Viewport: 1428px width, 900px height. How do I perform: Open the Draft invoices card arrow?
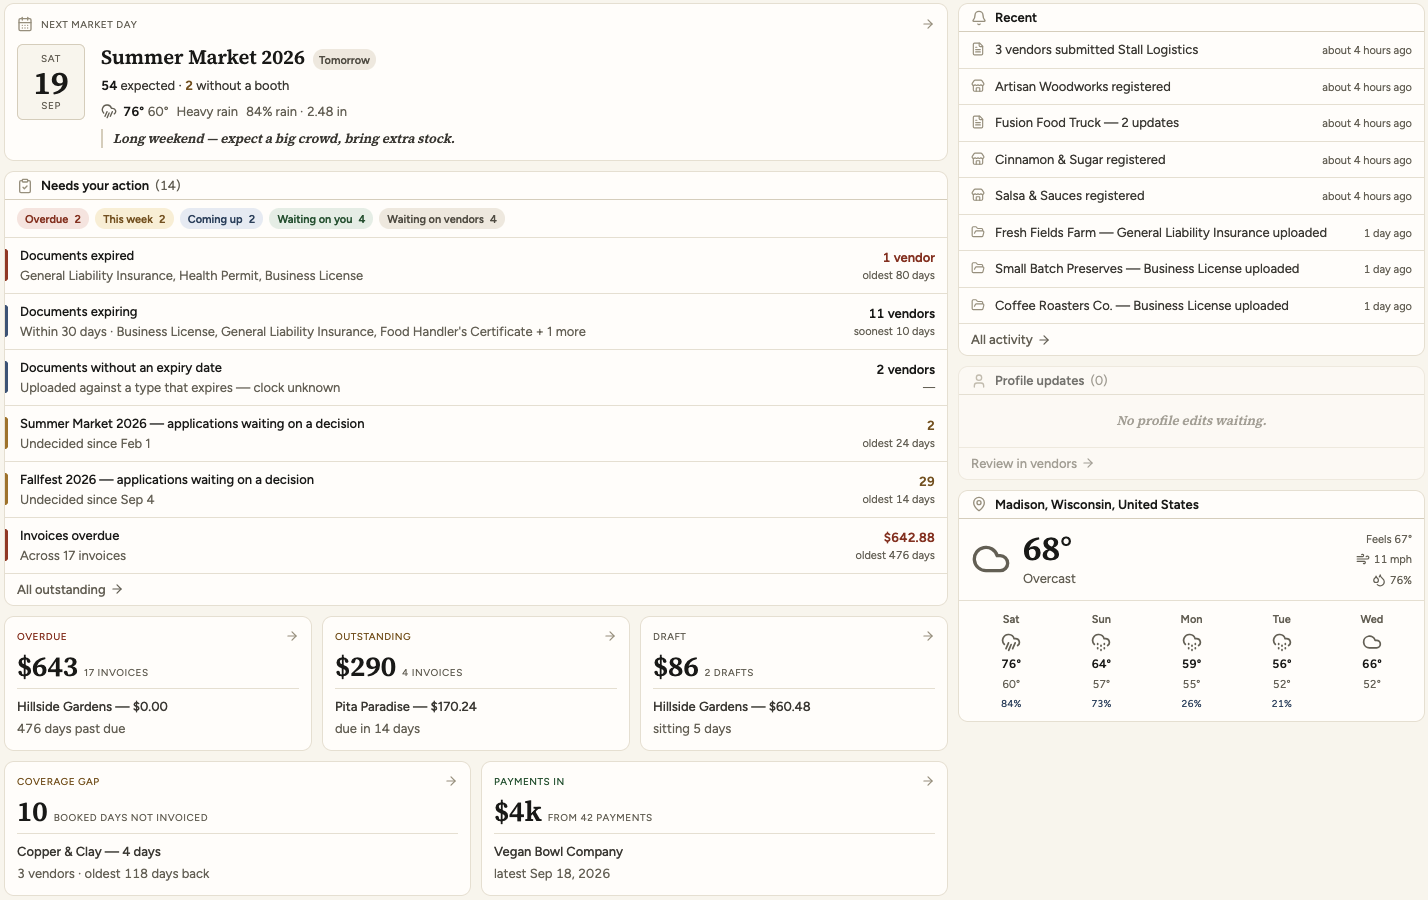coord(928,636)
